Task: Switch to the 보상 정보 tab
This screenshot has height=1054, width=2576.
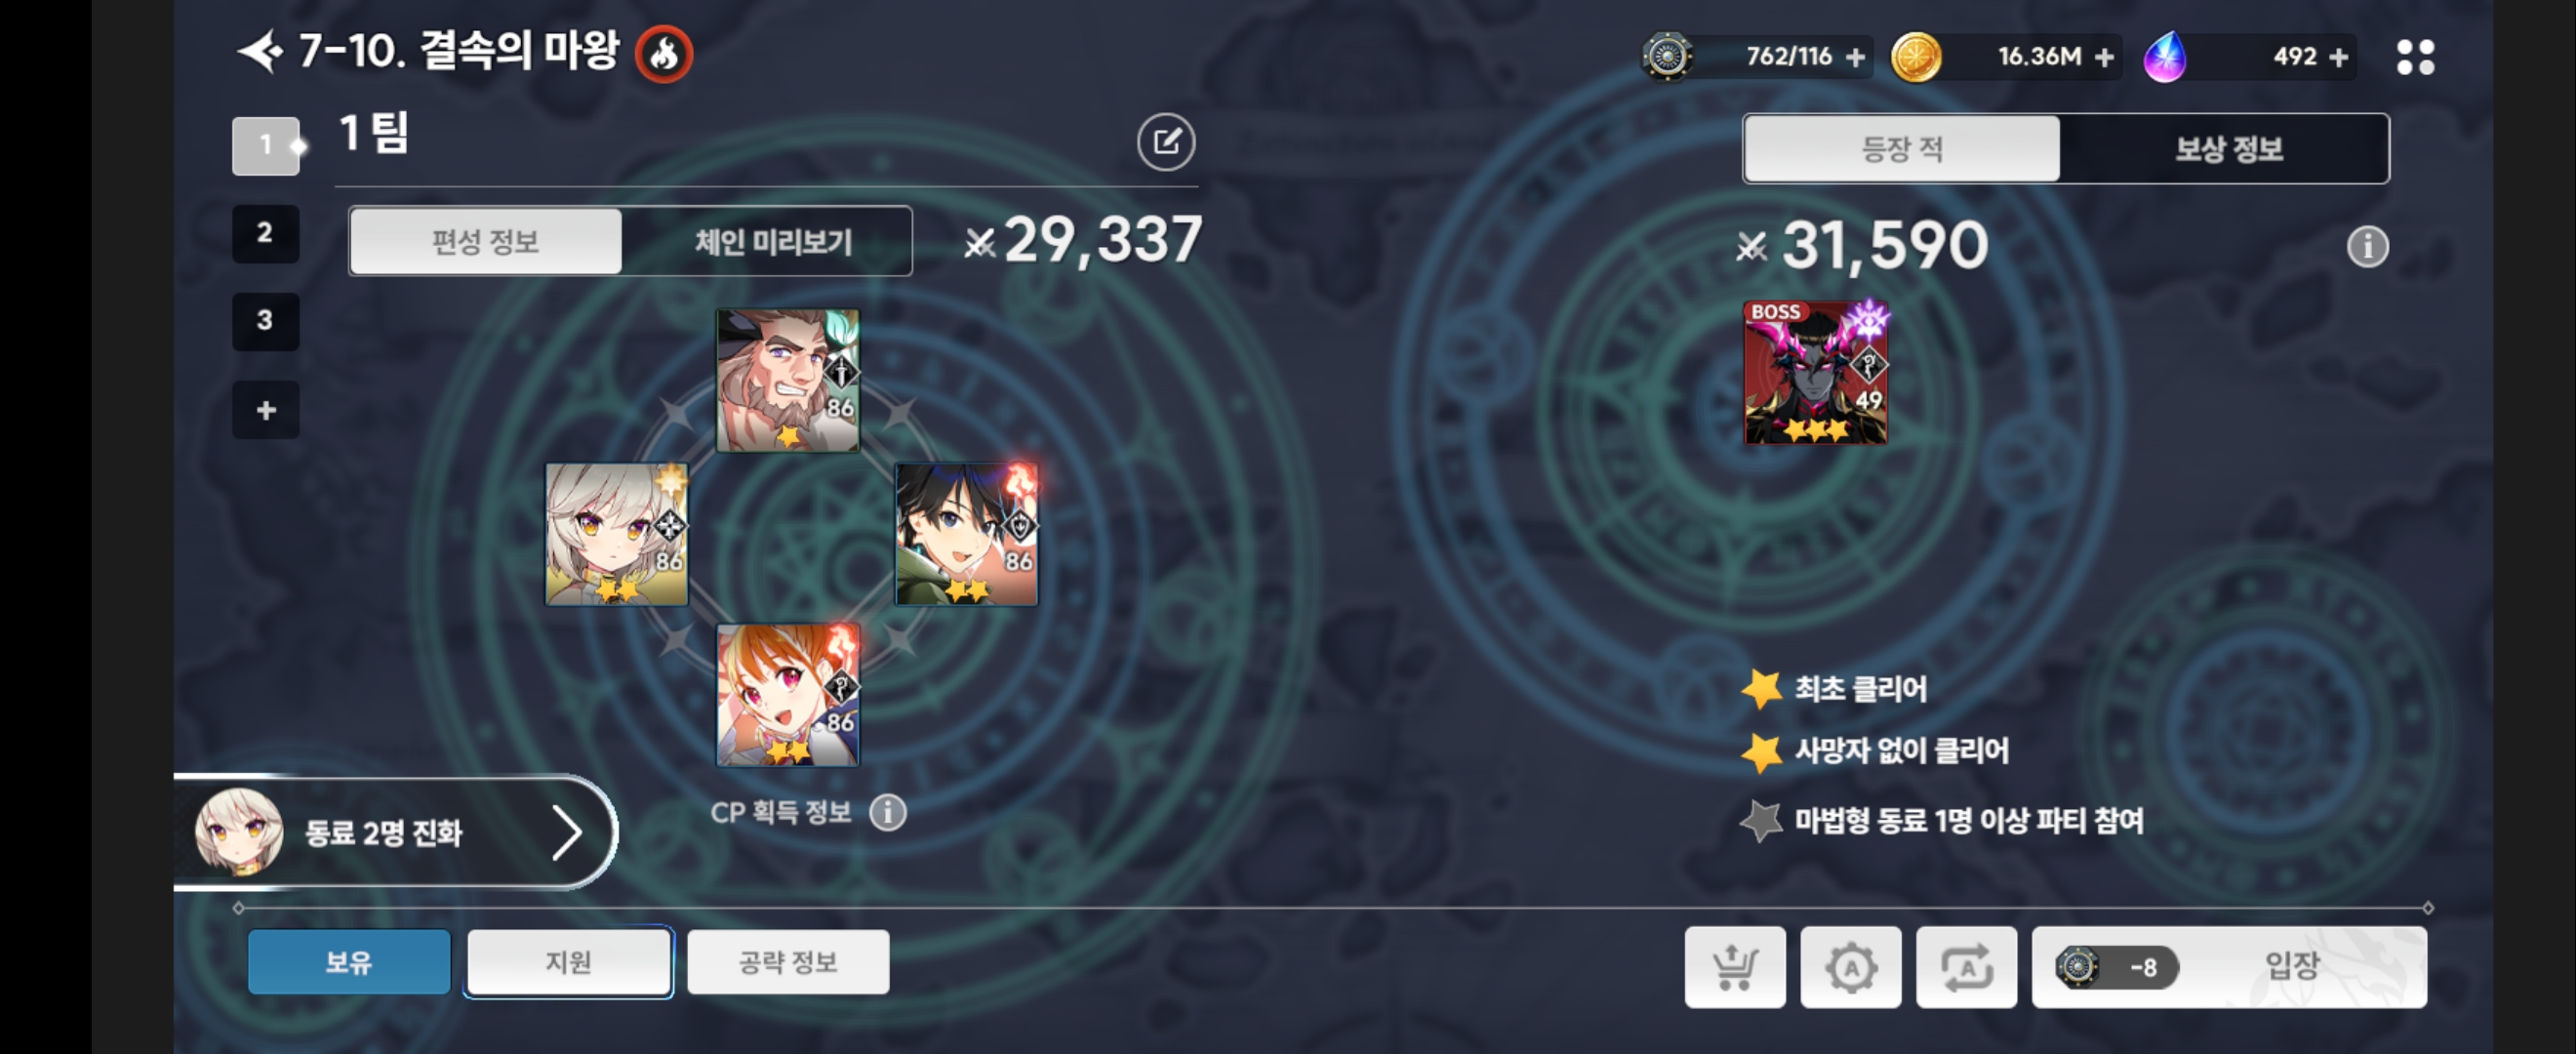Action: click(x=2227, y=149)
